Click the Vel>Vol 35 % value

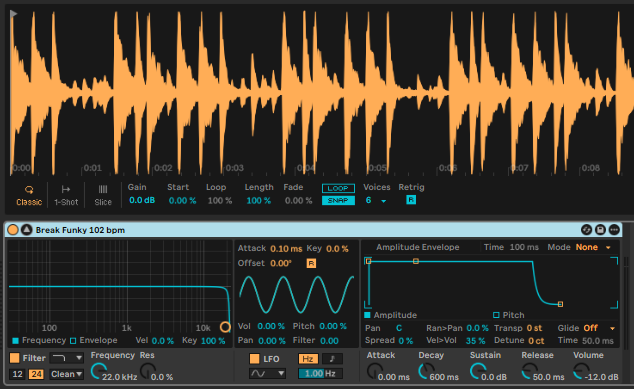475,340
